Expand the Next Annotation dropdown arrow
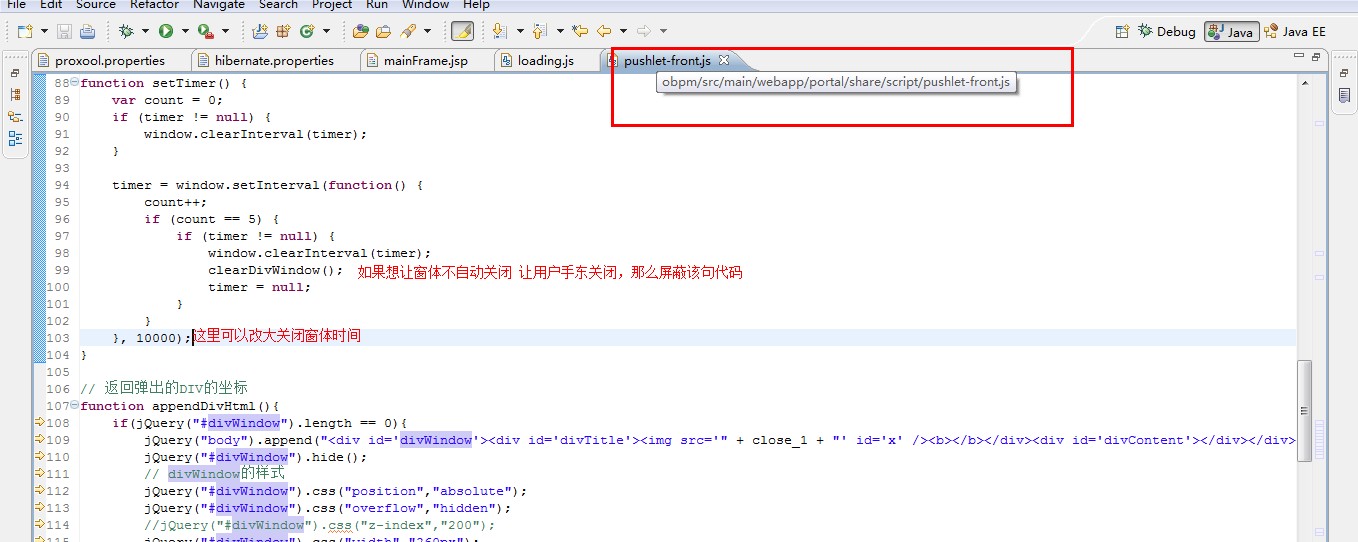Screen dimensions: 1358x542 (x=518, y=32)
